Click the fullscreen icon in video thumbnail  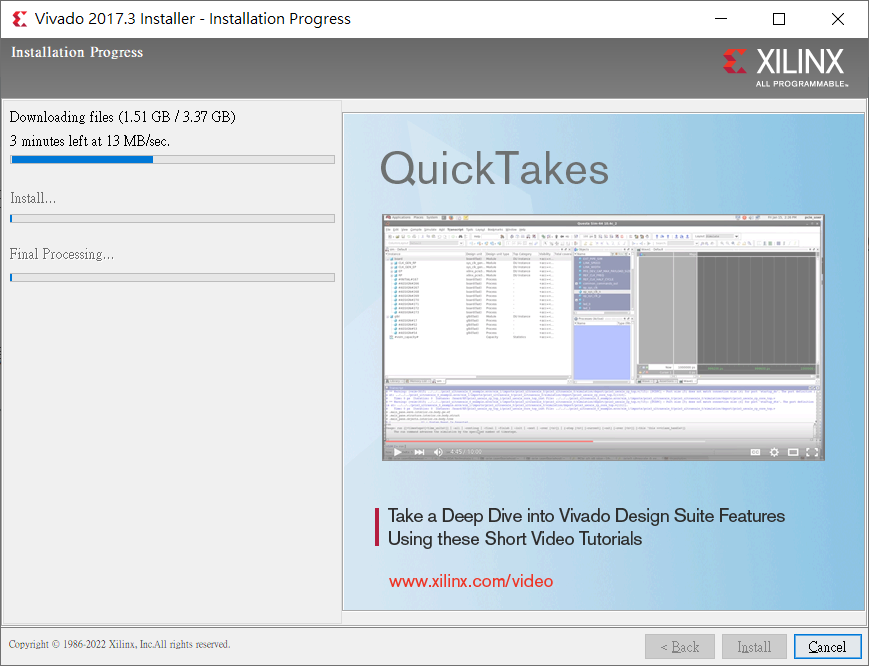(812, 452)
